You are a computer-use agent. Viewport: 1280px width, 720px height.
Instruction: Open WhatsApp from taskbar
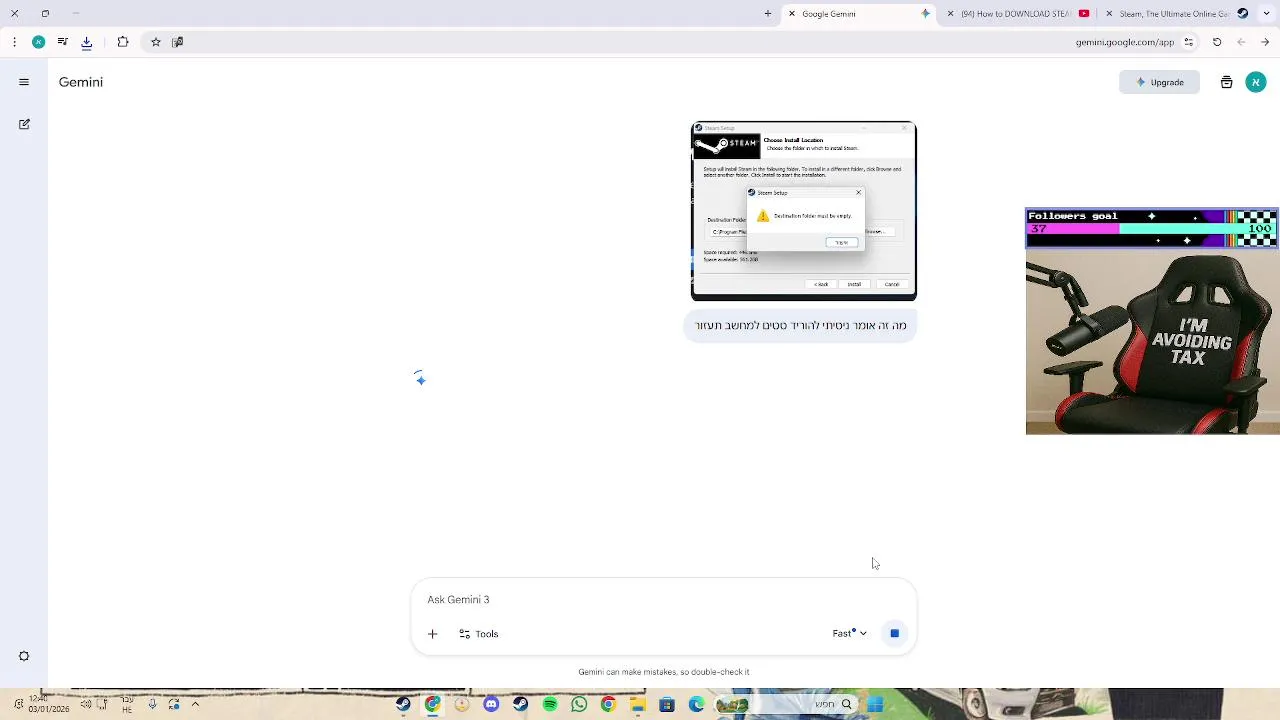click(579, 705)
